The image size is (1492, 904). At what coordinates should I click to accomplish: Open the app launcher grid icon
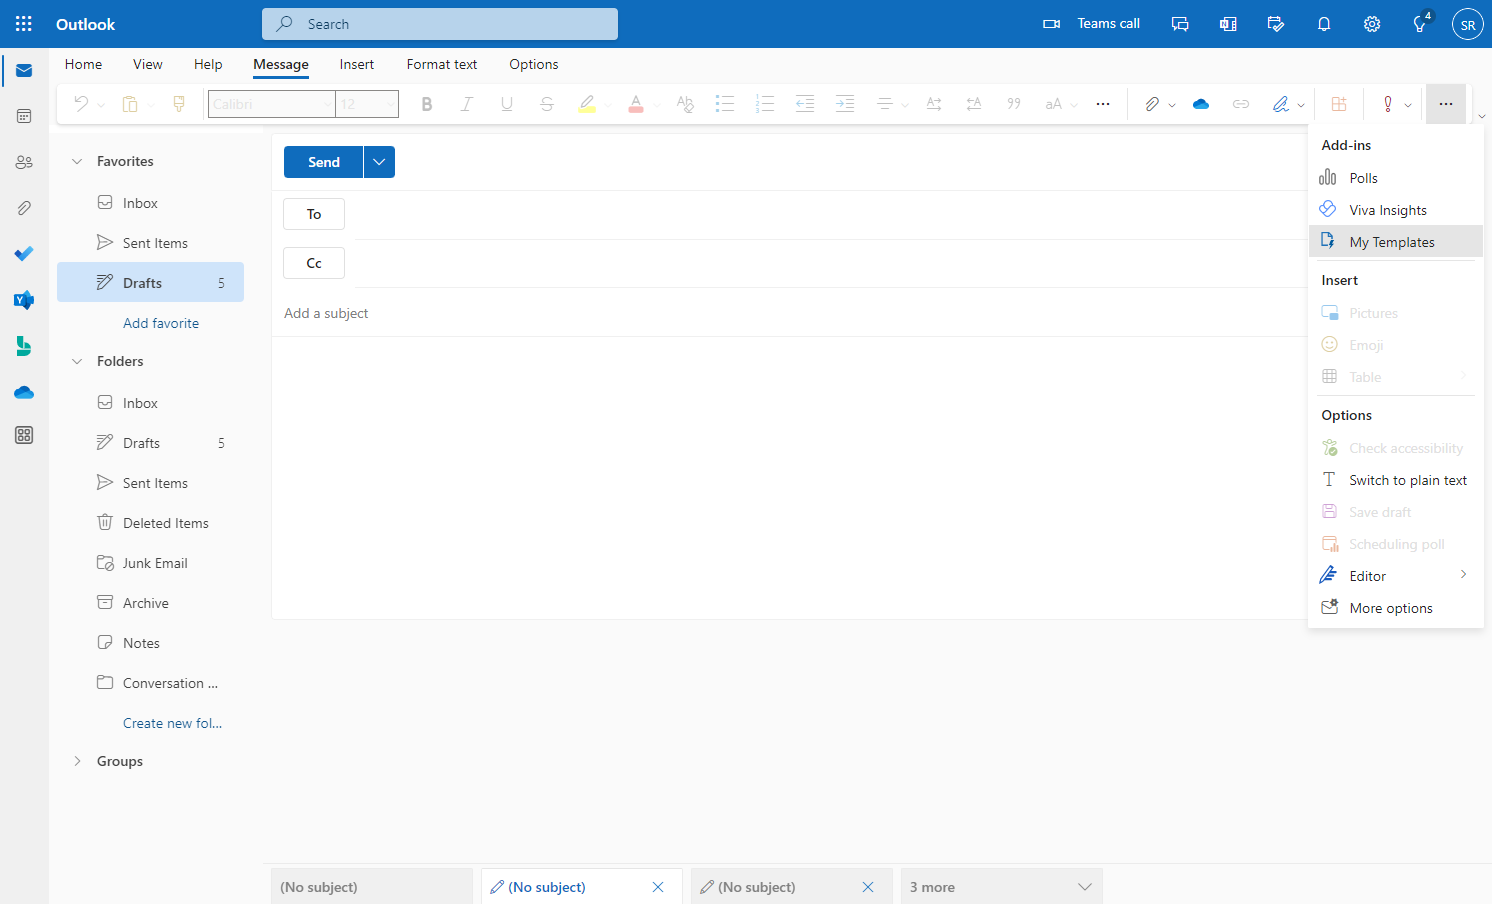click(x=24, y=24)
